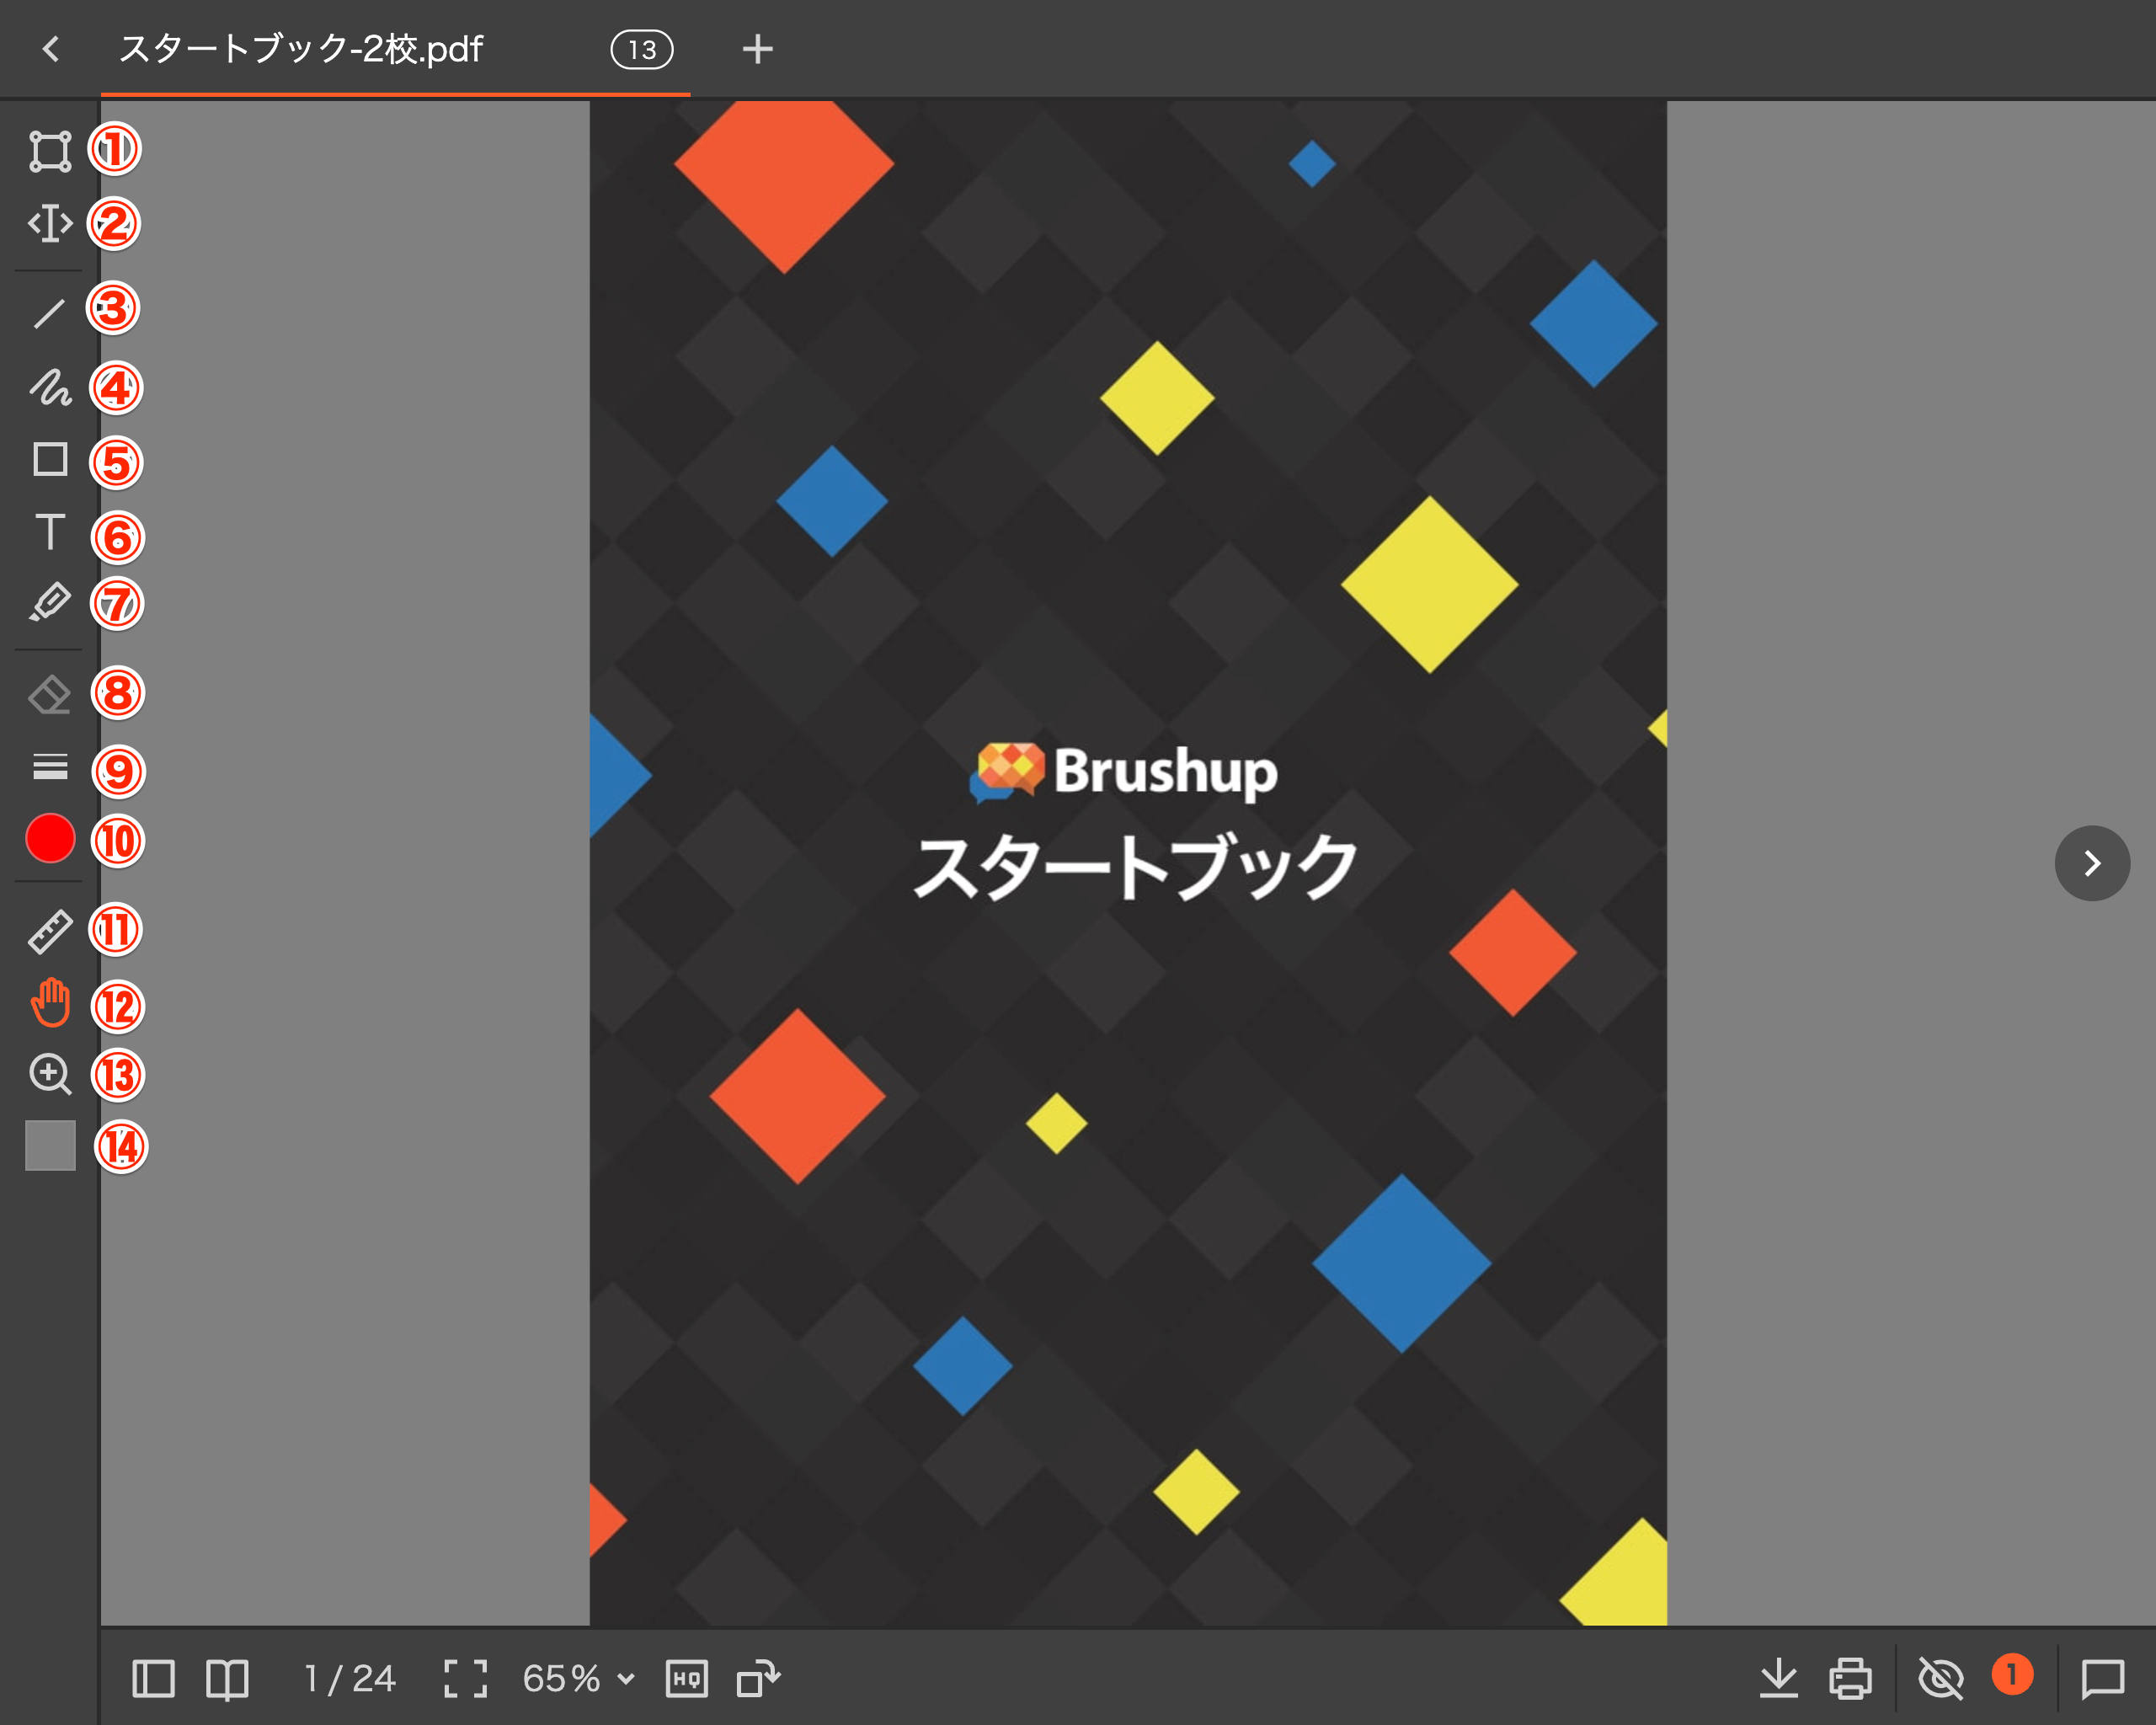Toggle the sidebar panel view
This screenshot has height=1725, width=2156.
tap(153, 1679)
